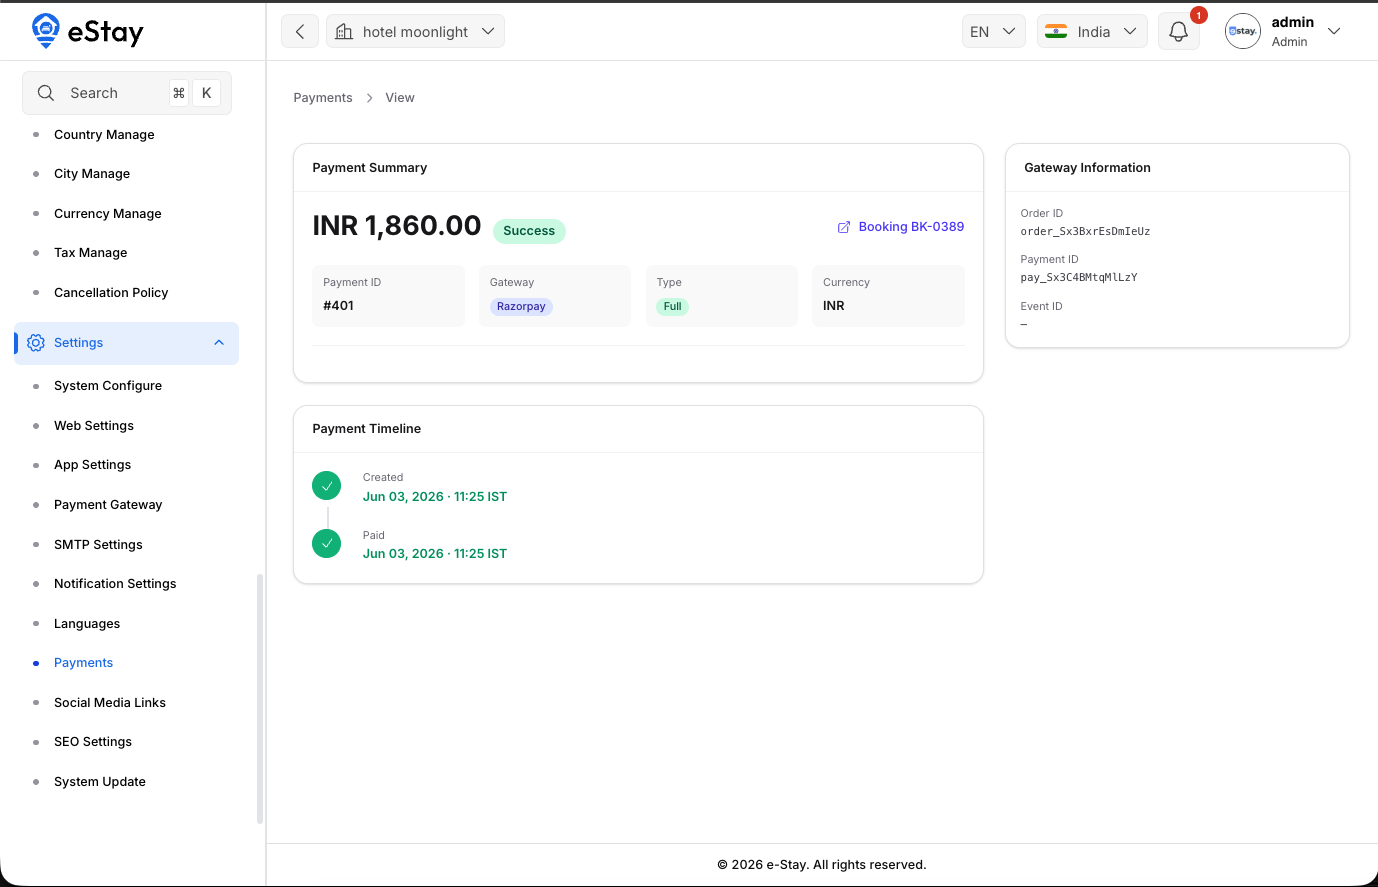Screen dimensions: 1378x887
Task: Open the notifications bell
Action: [1178, 32]
